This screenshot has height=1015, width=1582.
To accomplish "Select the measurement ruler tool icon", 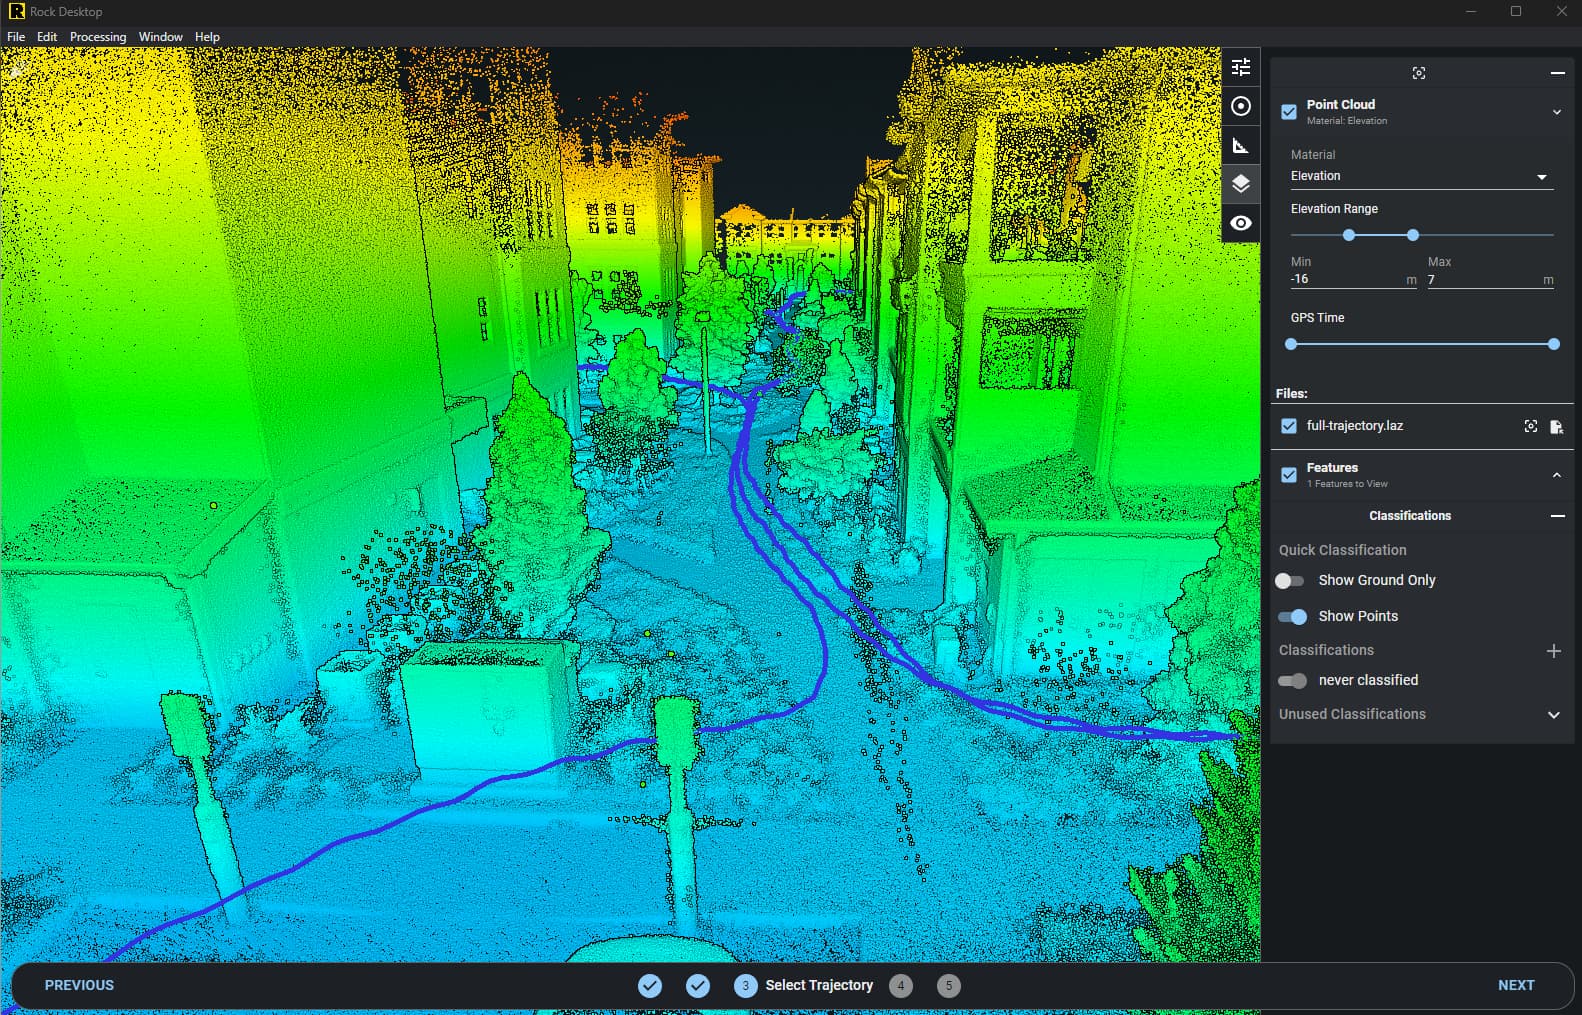I will point(1241,146).
